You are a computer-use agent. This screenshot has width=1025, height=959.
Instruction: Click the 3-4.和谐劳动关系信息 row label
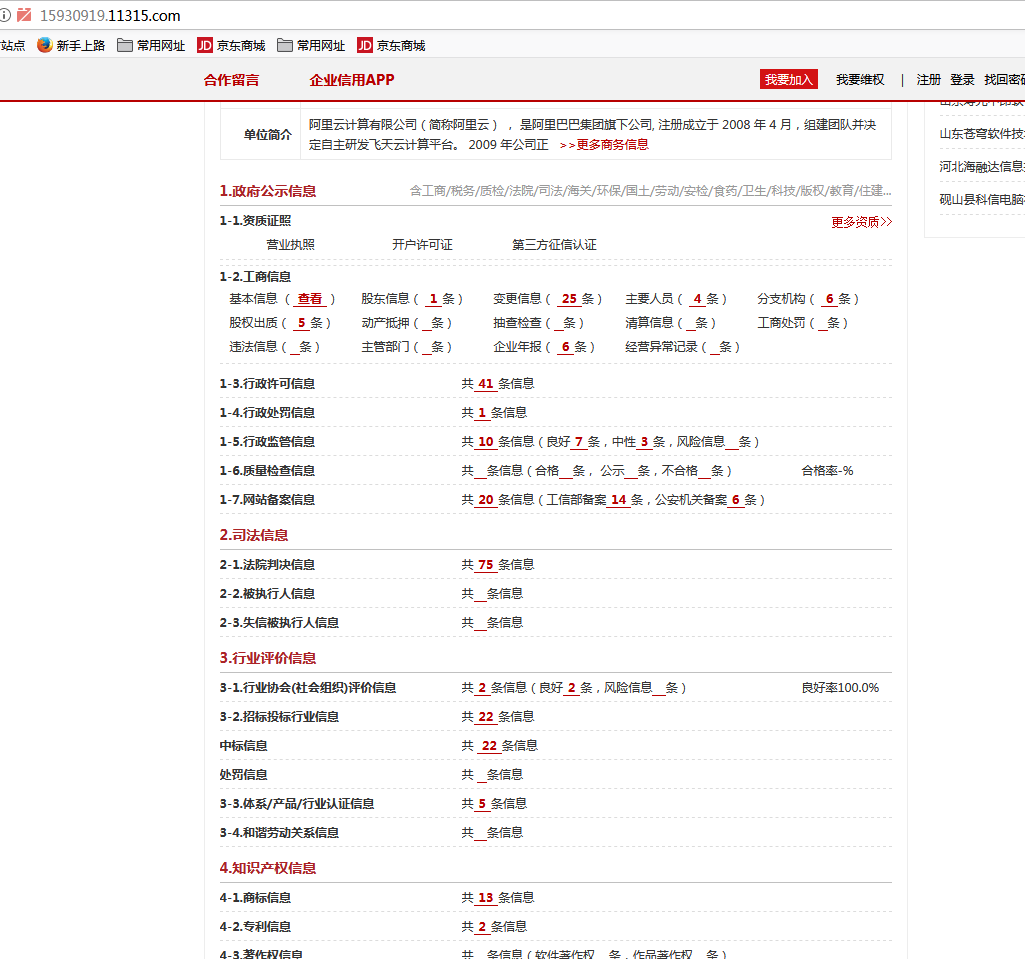pos(279,833)
